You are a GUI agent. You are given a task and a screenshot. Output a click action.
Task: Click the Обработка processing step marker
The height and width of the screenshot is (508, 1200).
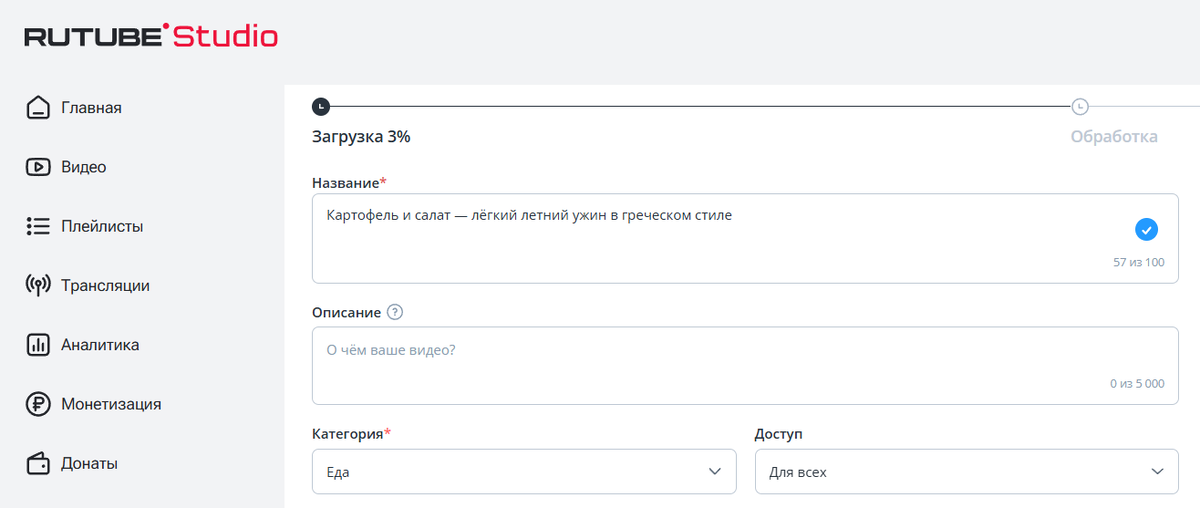[x=1080, y=106]
